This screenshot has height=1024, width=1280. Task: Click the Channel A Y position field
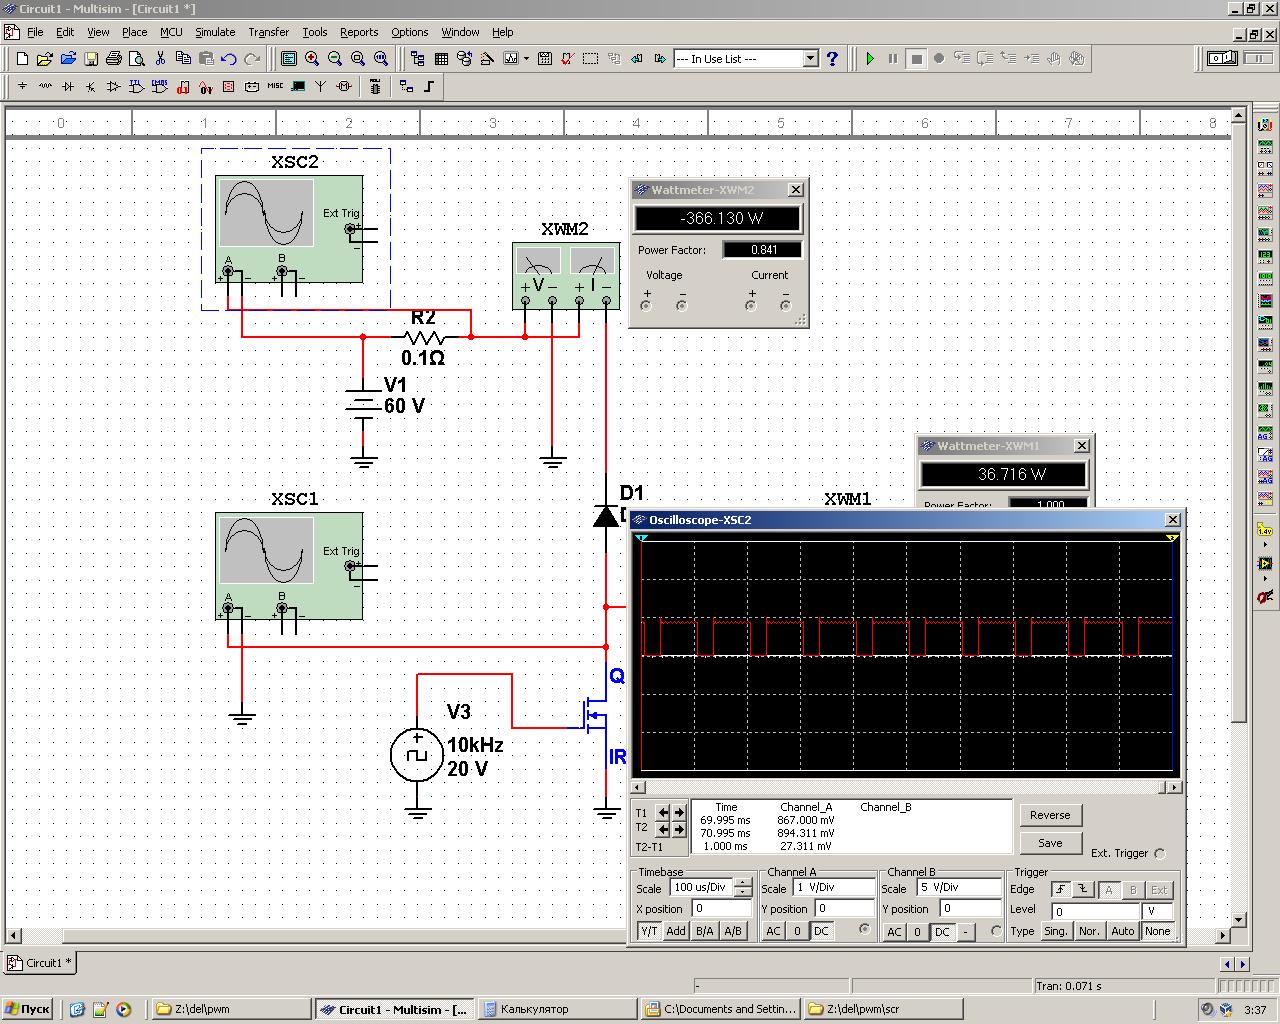pyautogui.click(x=844, y=909)
